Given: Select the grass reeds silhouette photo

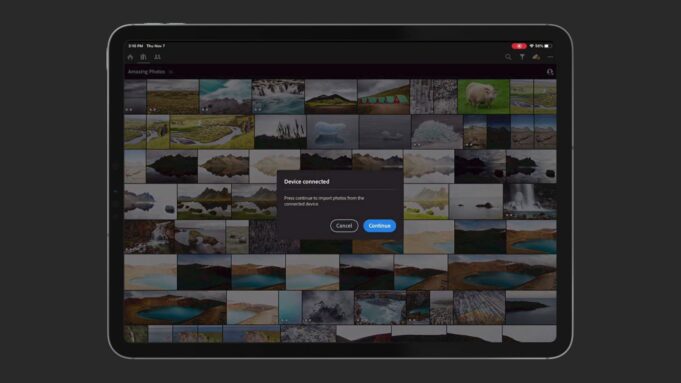Looking at the screenshot, I should [281, 132].
